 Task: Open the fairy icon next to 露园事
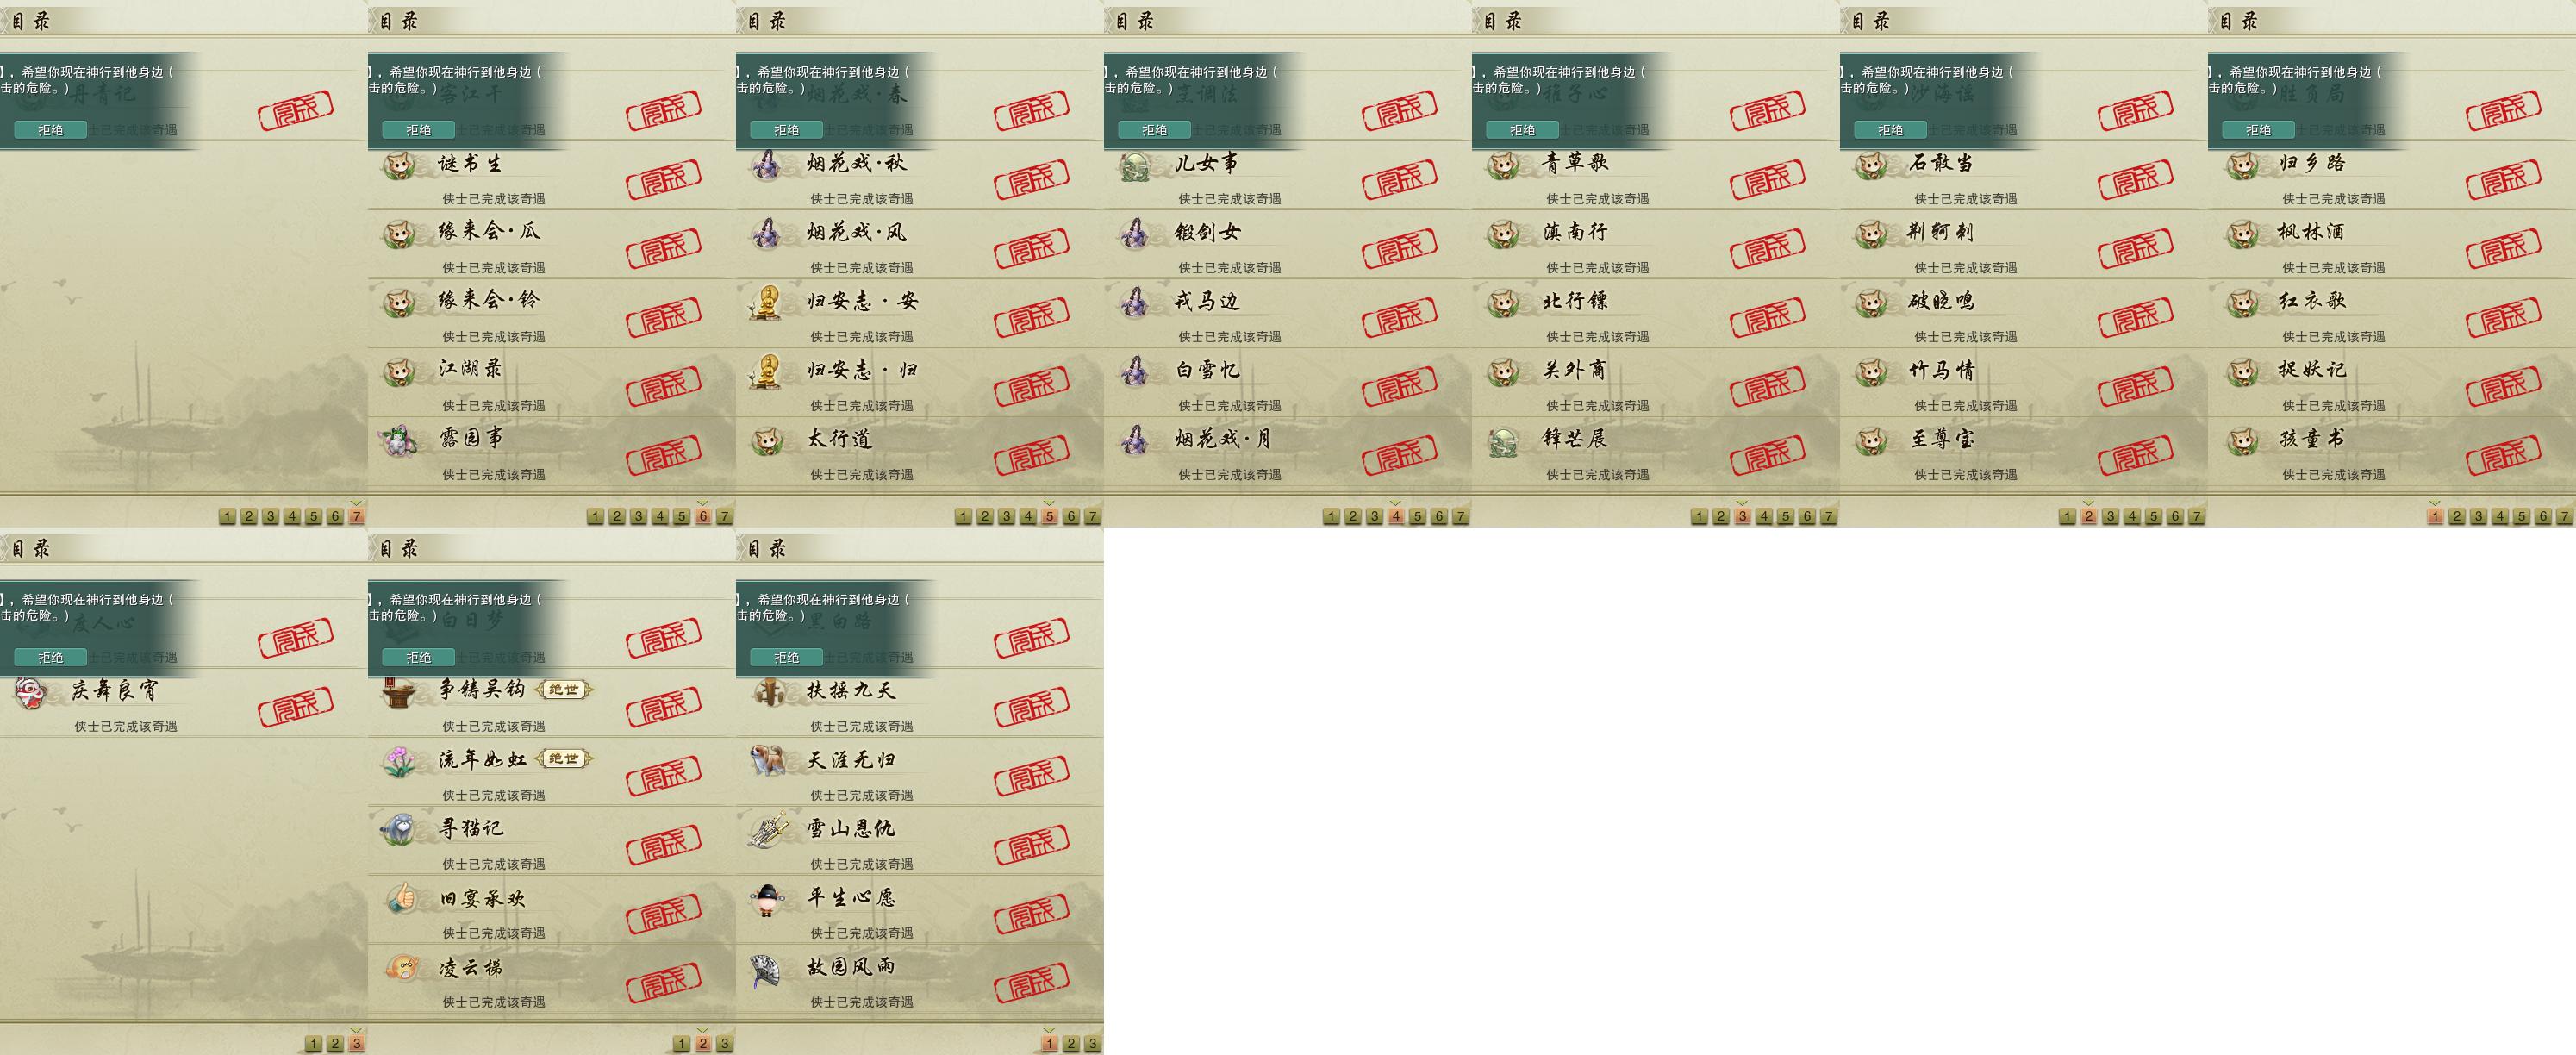(400, 440)
